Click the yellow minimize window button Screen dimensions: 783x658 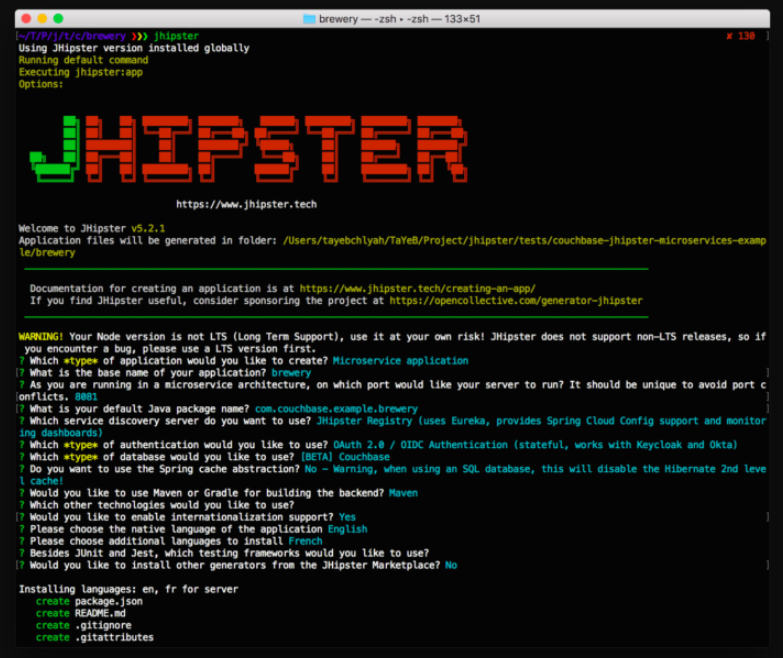coord(41,18)
